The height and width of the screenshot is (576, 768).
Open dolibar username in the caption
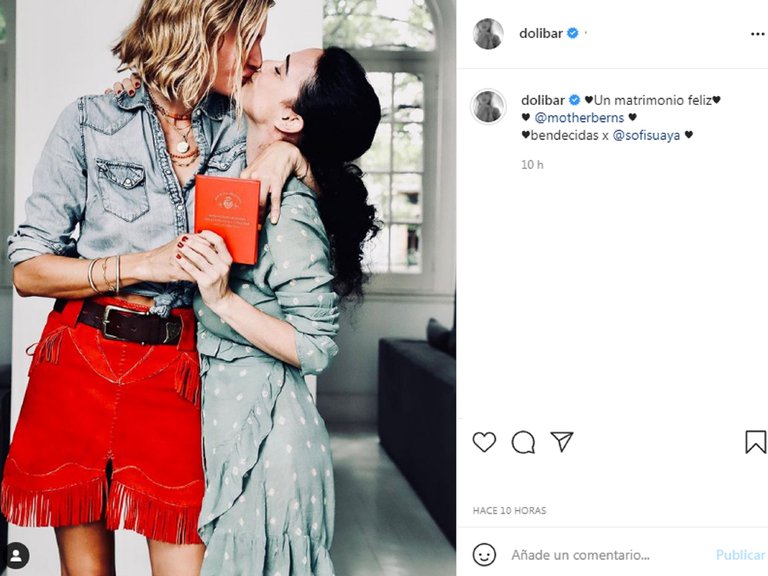(543, 100)
